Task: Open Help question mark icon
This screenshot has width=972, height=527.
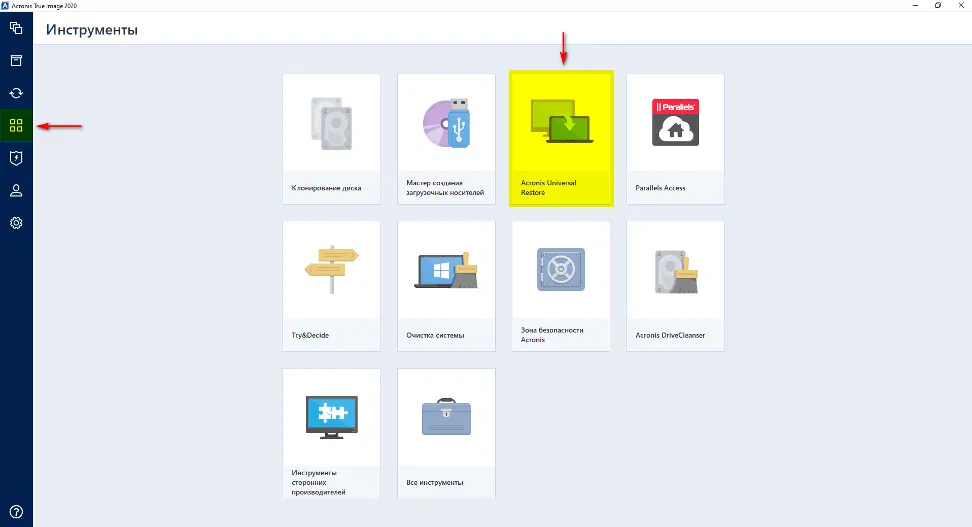Action: 16,512
